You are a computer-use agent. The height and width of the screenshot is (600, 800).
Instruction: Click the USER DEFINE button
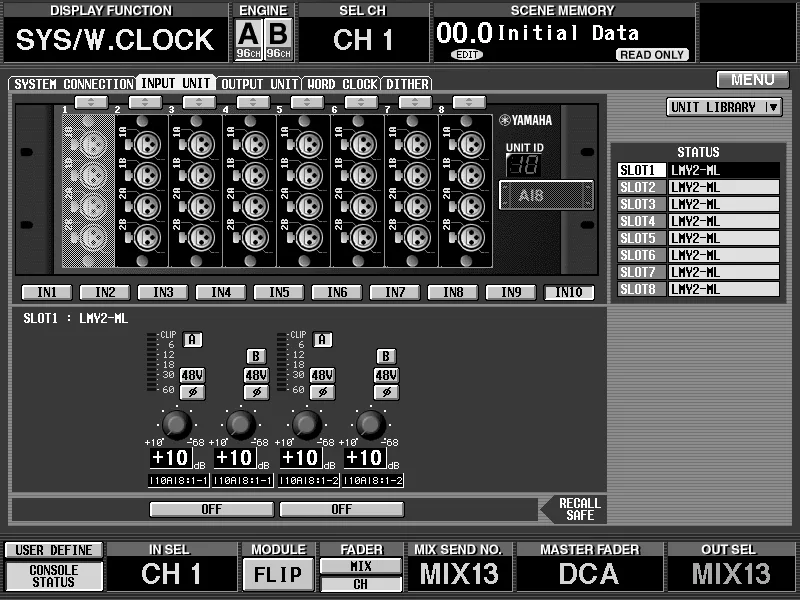(x=54, y=550)
